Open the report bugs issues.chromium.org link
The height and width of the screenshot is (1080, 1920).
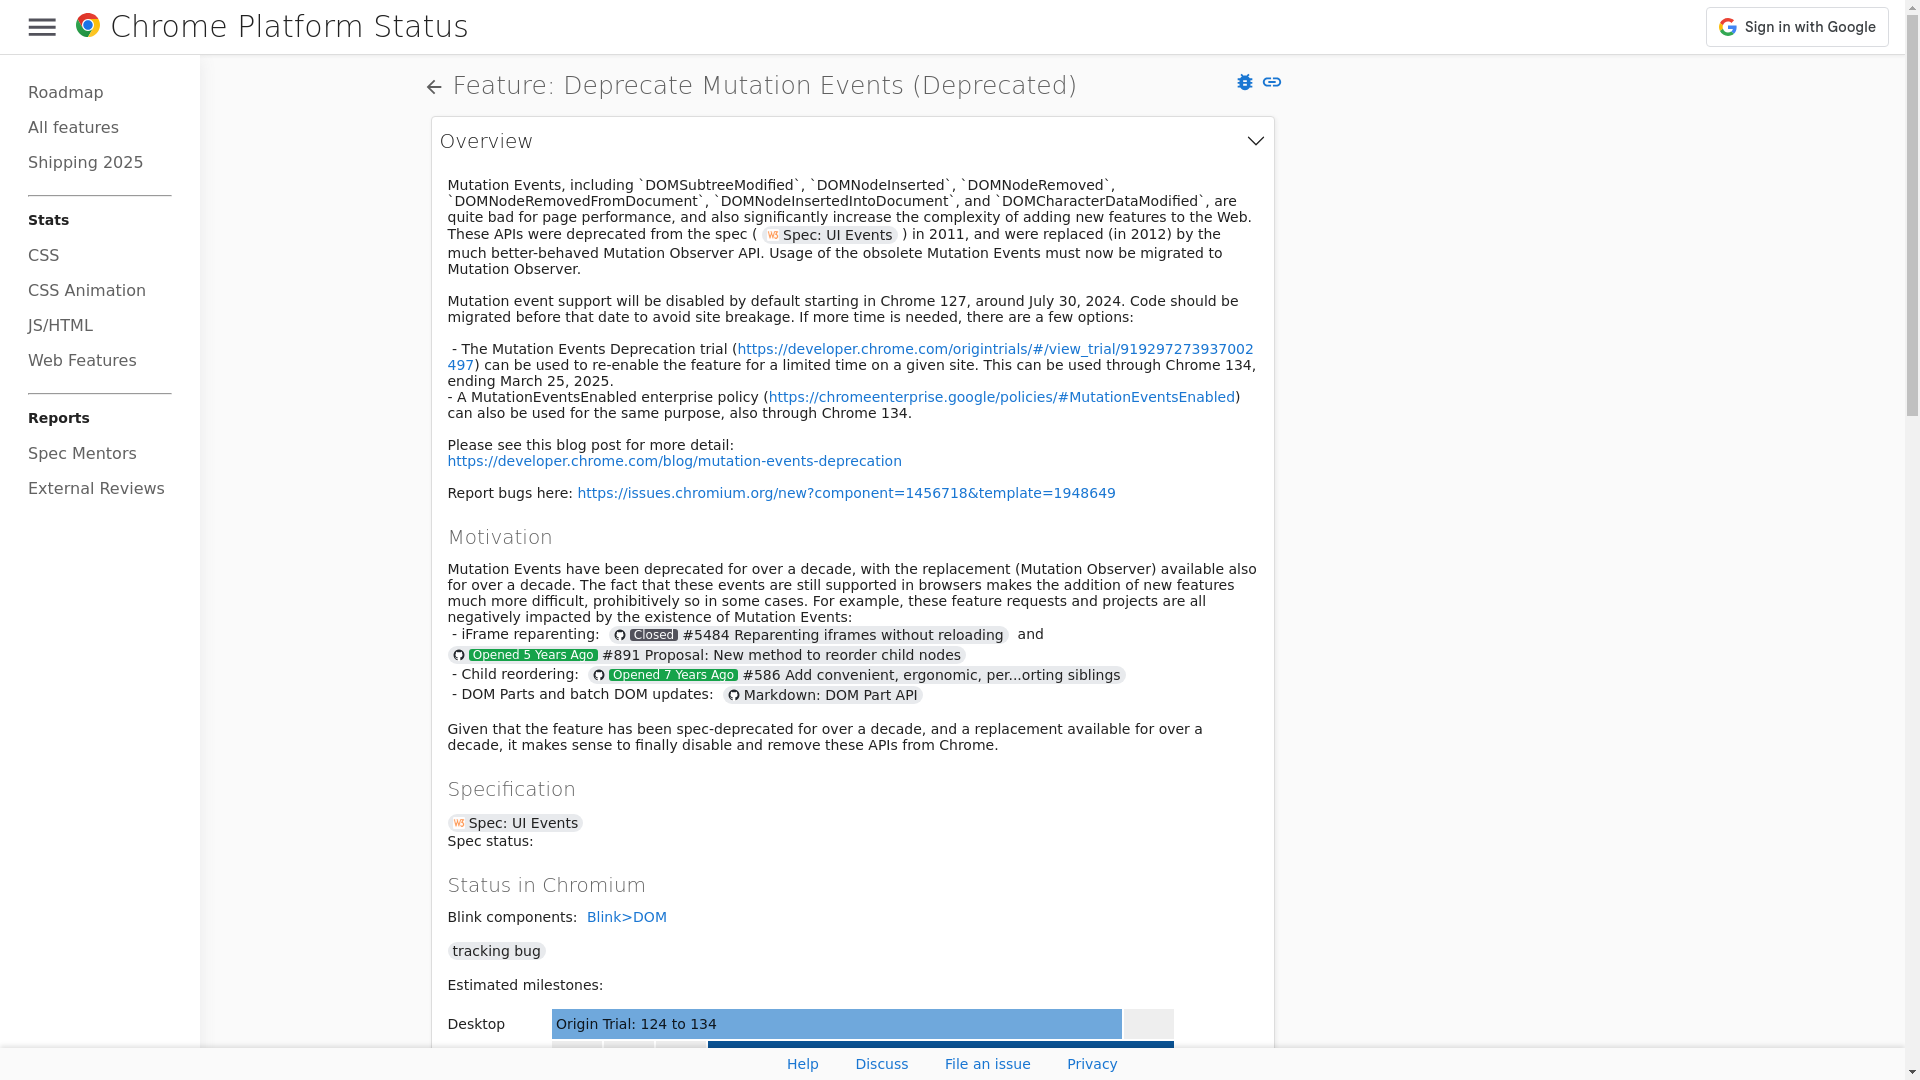(x=846, y=493)
